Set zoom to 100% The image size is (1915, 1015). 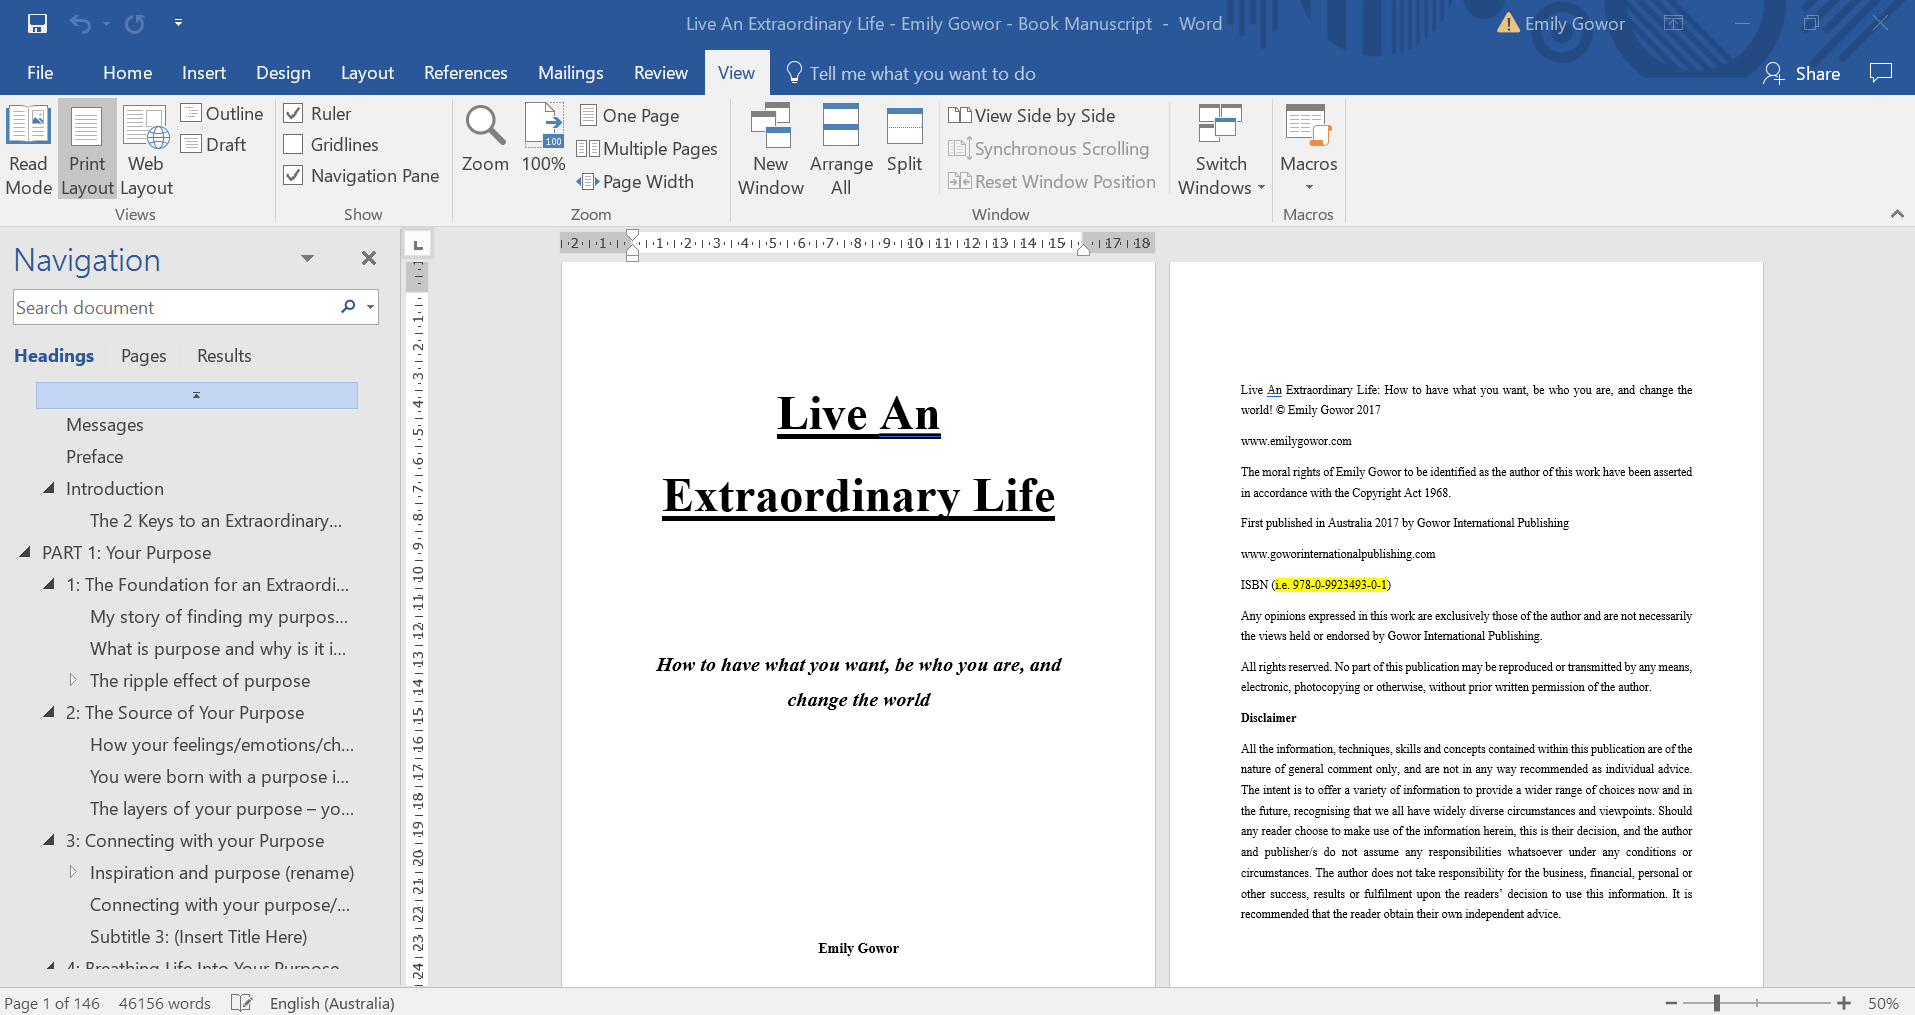(x=544, y=140)
